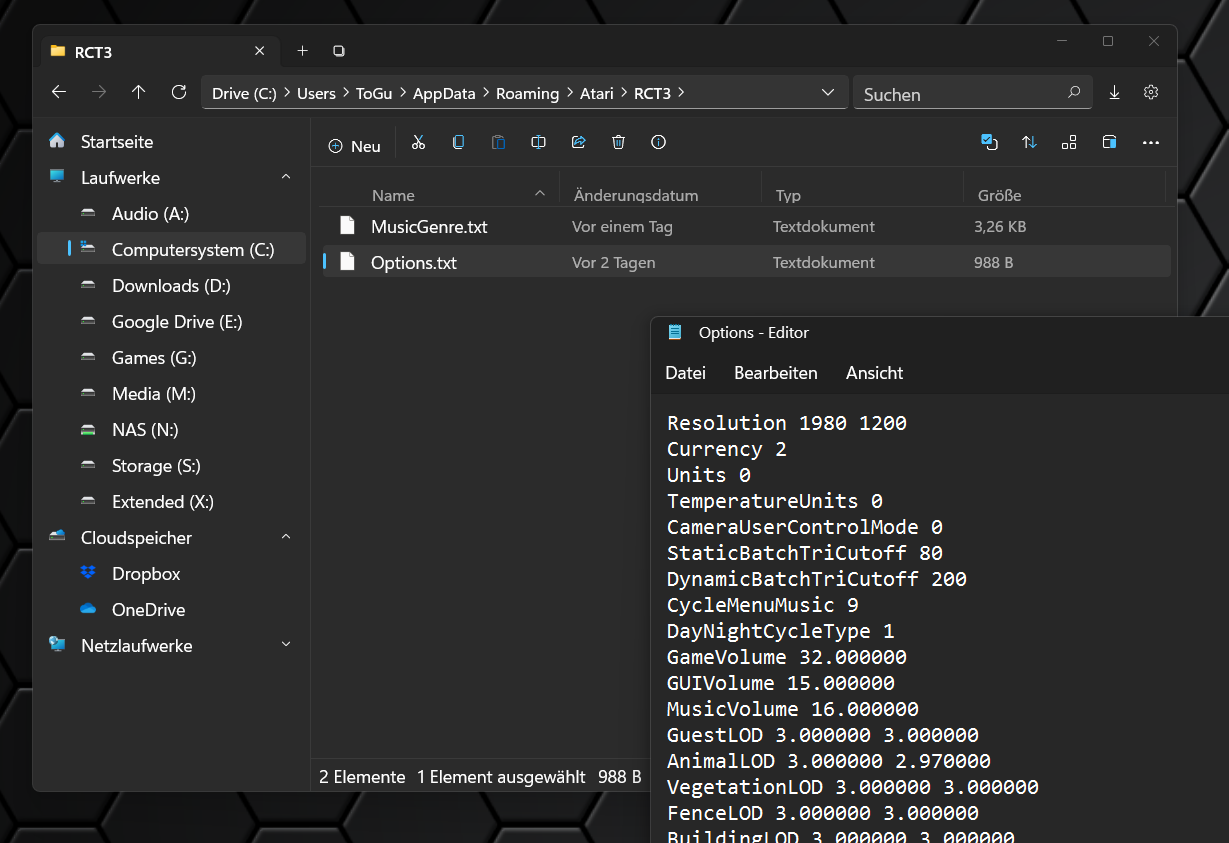This screenshot has width=1229, height=843.
Task: Sort by Typ column header
Action: click(788, 196)
